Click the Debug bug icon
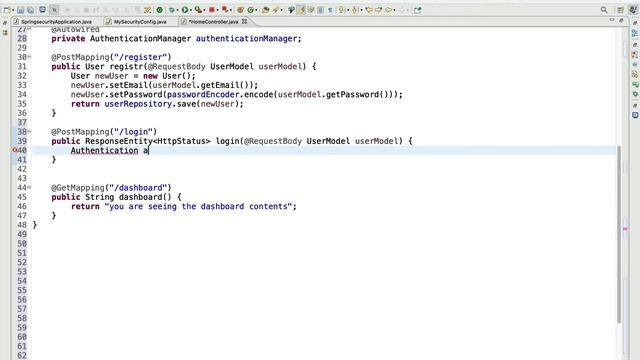This screenshot has height=360, width=640. (172, 10)
